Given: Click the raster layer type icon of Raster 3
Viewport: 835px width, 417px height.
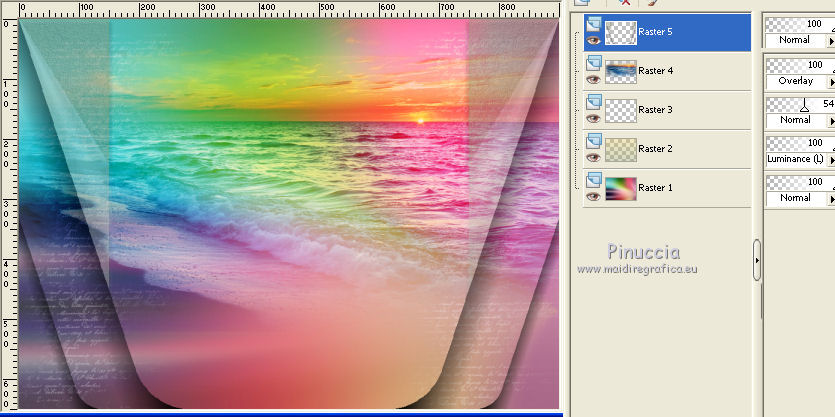Looking at the screenshot, I should [x=594, y=101].
